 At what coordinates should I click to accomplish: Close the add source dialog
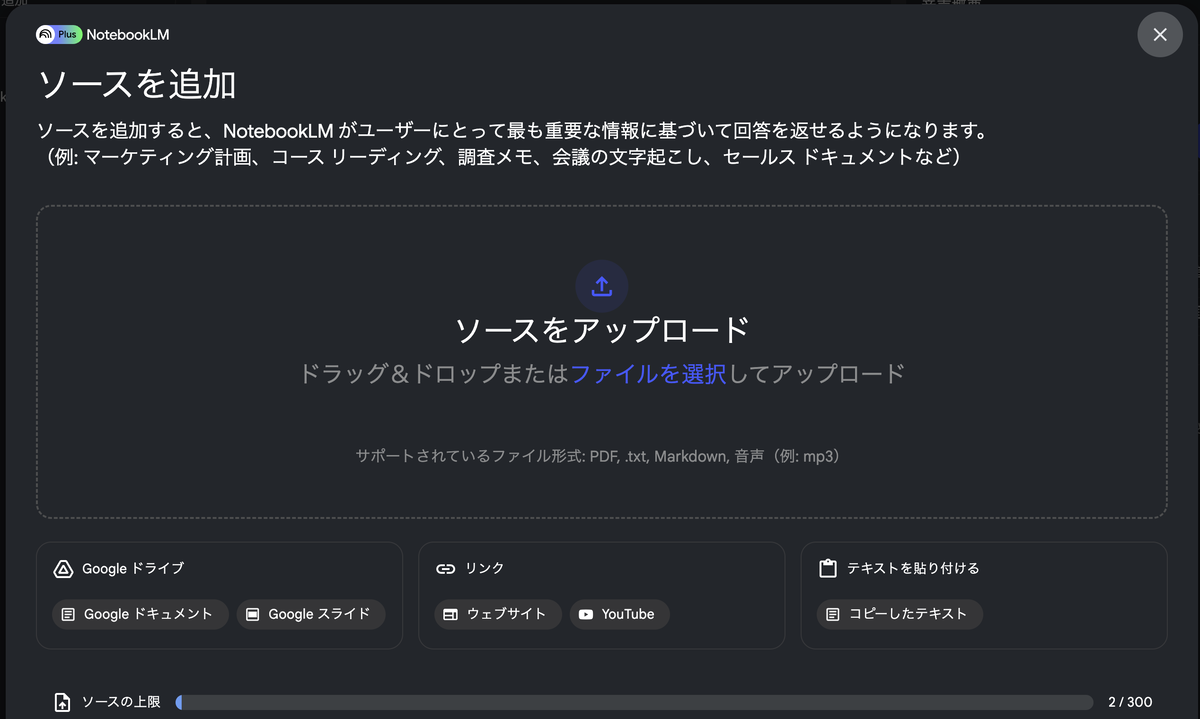tap(1160, 35)
